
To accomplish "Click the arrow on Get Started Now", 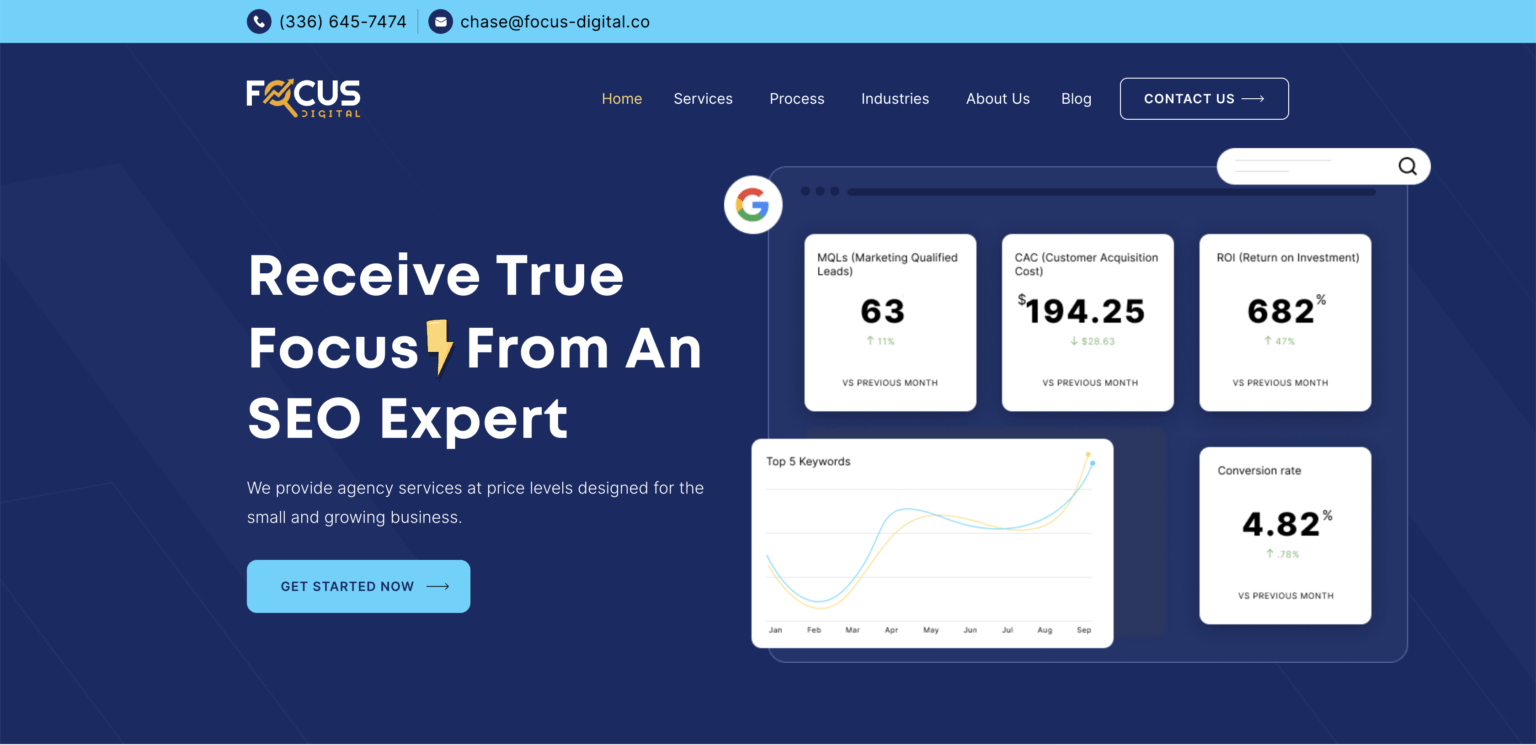I will (438, 587).
